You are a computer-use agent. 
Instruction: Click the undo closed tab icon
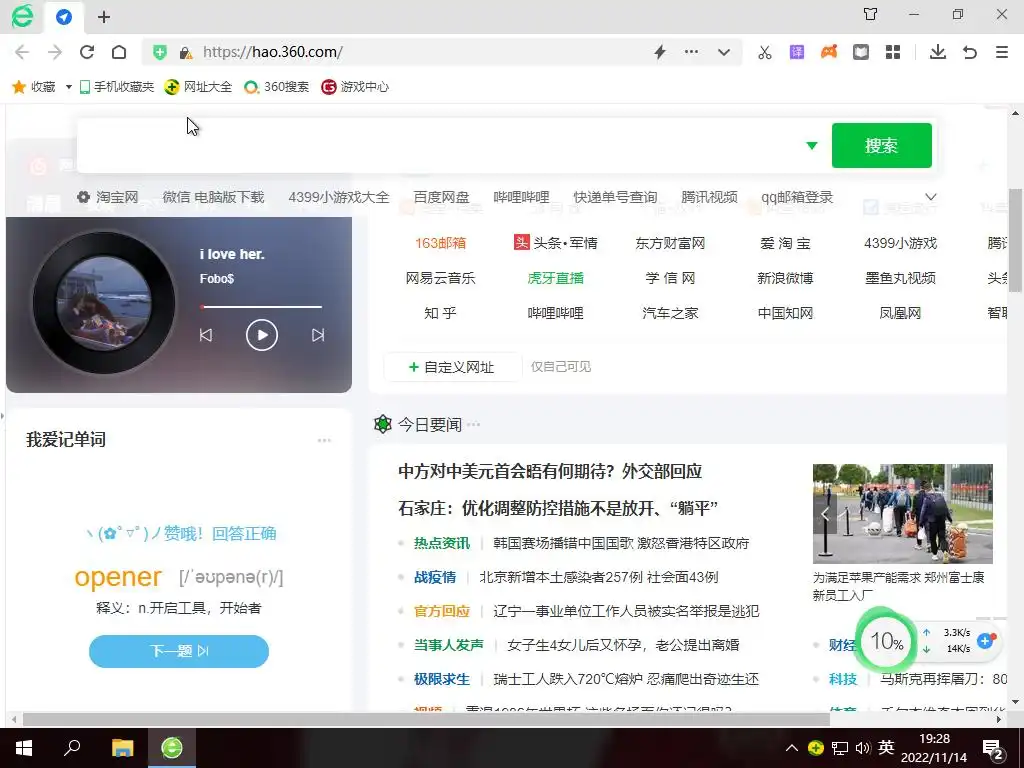tap(970, 52)
